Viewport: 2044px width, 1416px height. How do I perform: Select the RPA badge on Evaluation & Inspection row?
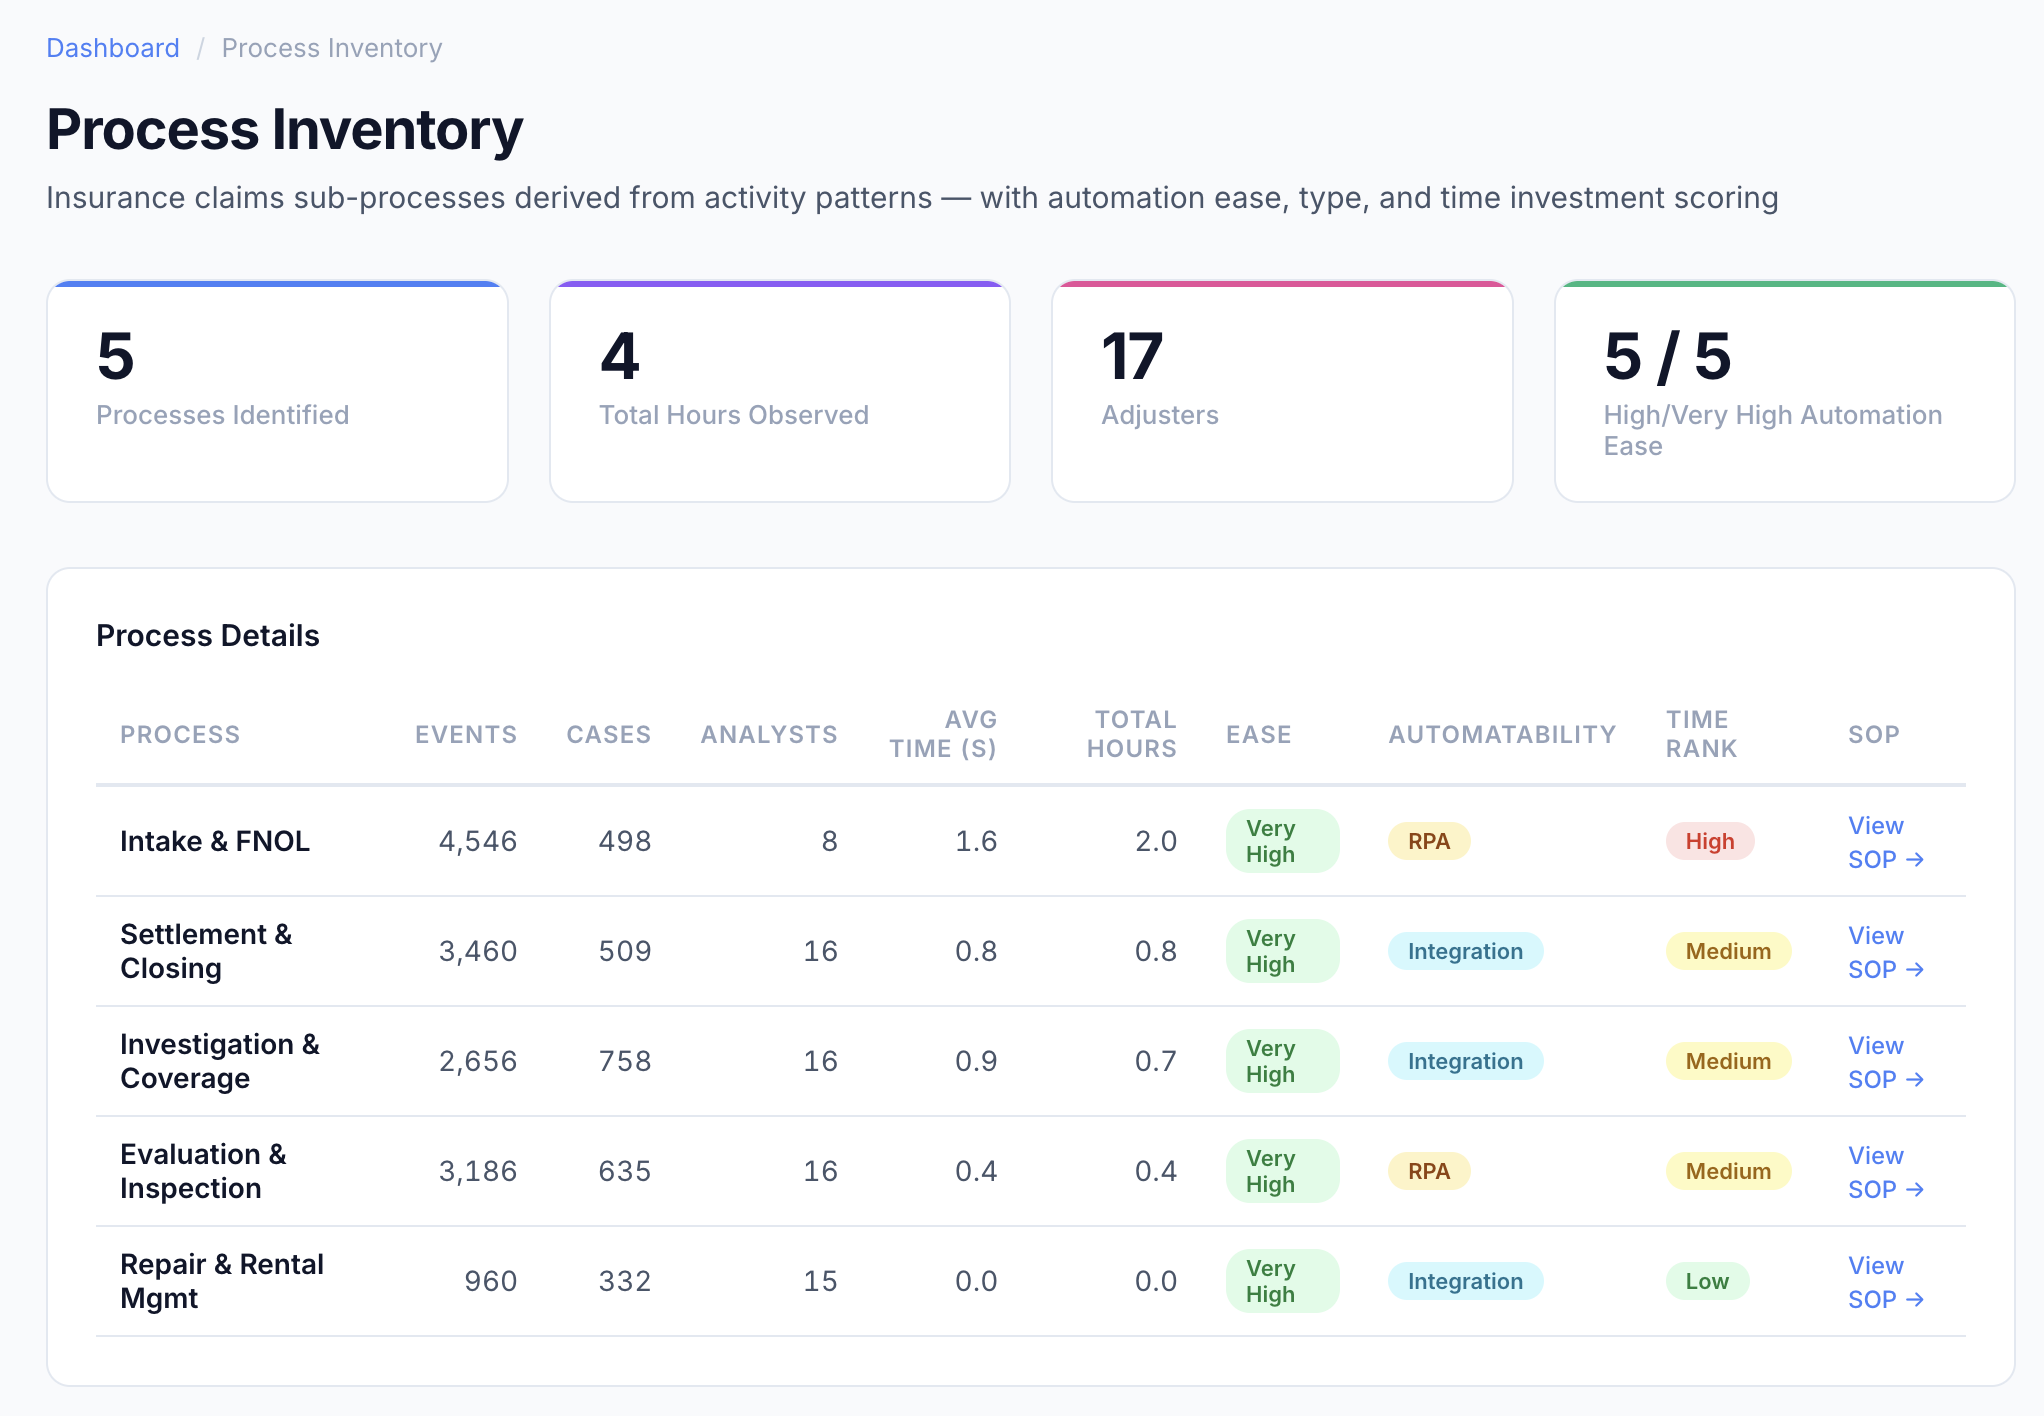(x=1428, y=1171)
